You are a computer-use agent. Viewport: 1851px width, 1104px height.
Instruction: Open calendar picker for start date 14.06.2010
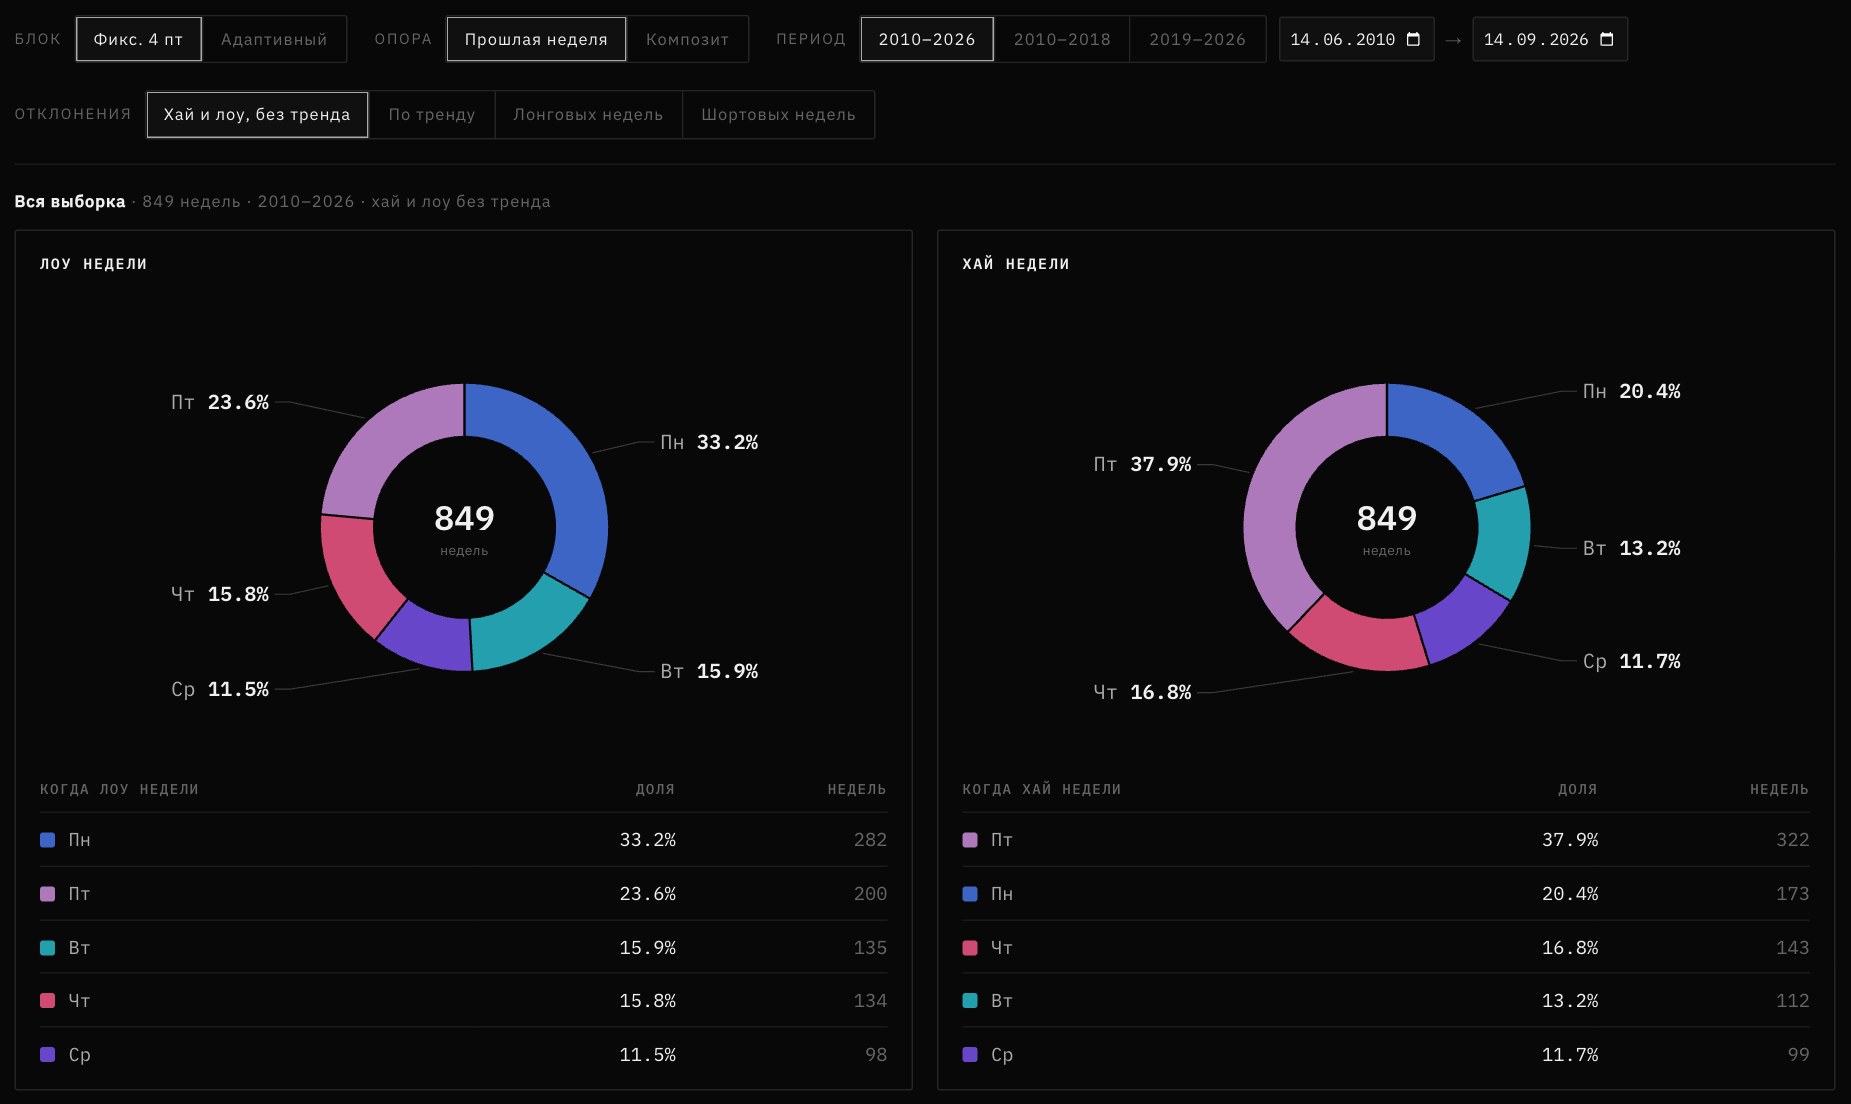[1413, 39]
